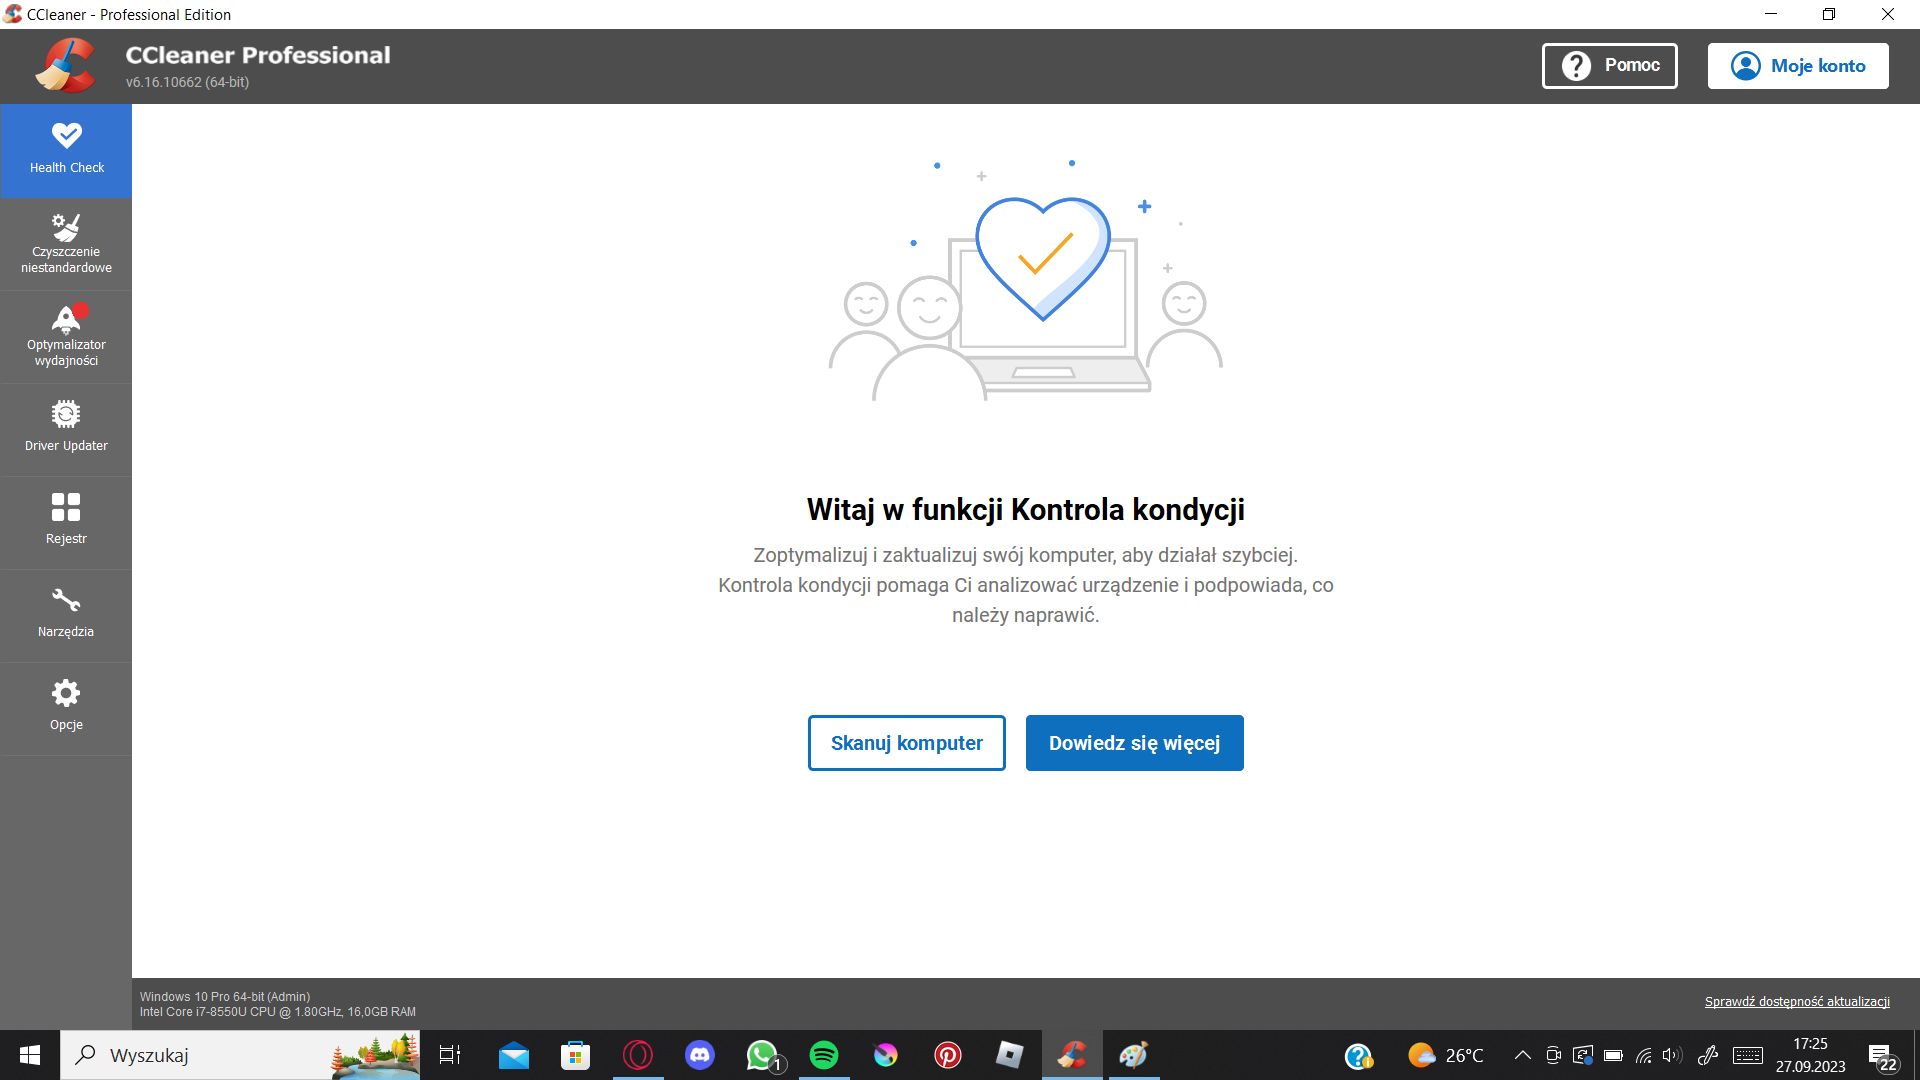Click the volume speaker tray icon

tap(1671, 1055)
